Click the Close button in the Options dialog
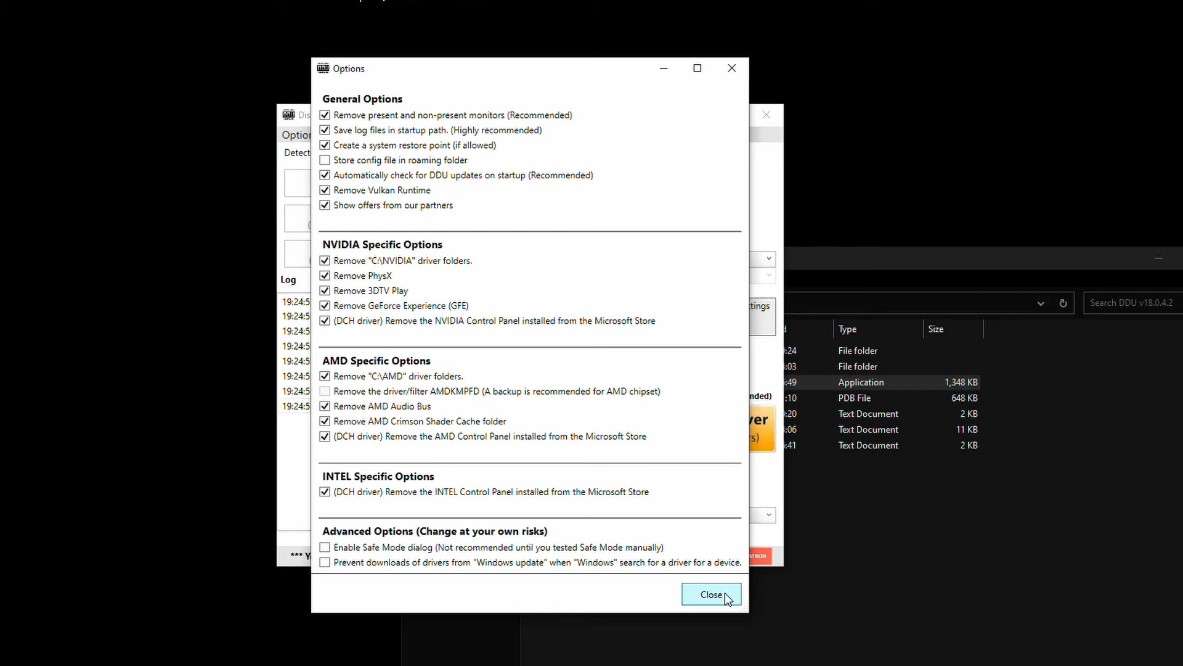This screenshot has width=1183, height=666. click(x=711, y=594)
